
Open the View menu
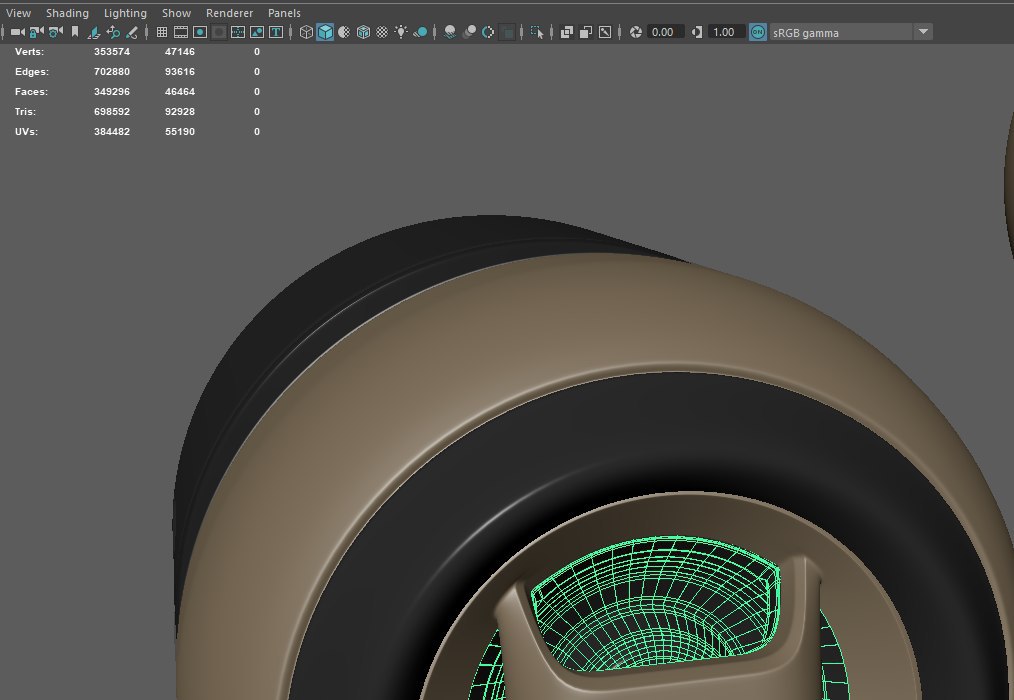click(x=18, y=13)
